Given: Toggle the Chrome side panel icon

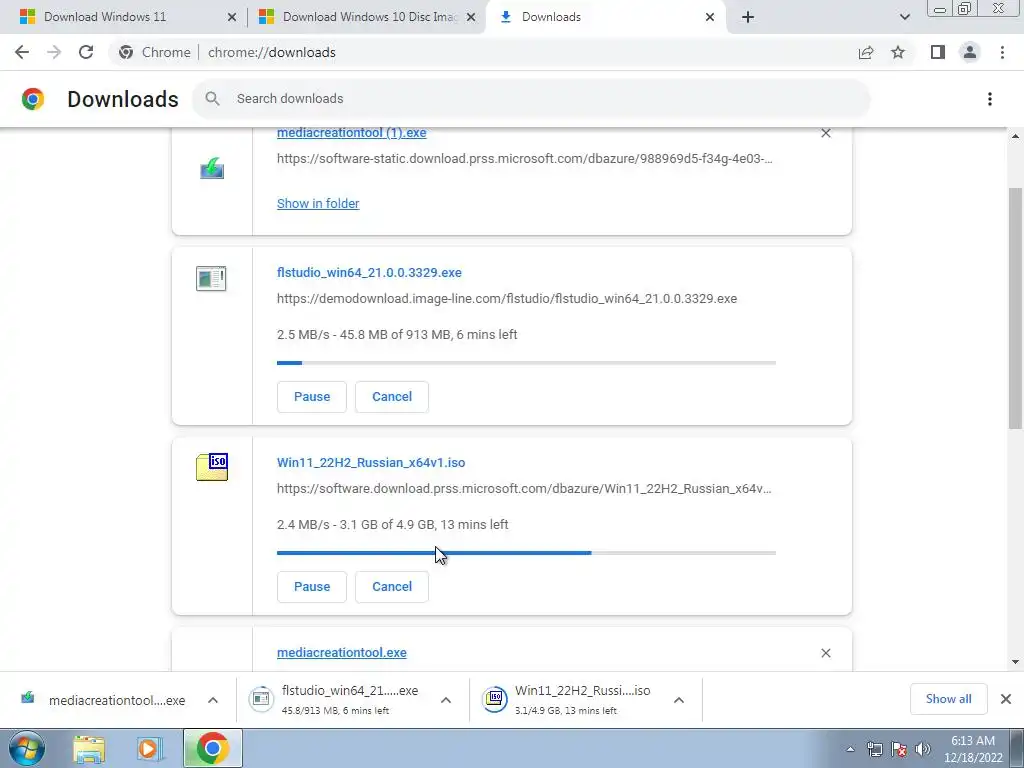Looking at the screenshot, I should pyautogui.click(x=938, y=52).
